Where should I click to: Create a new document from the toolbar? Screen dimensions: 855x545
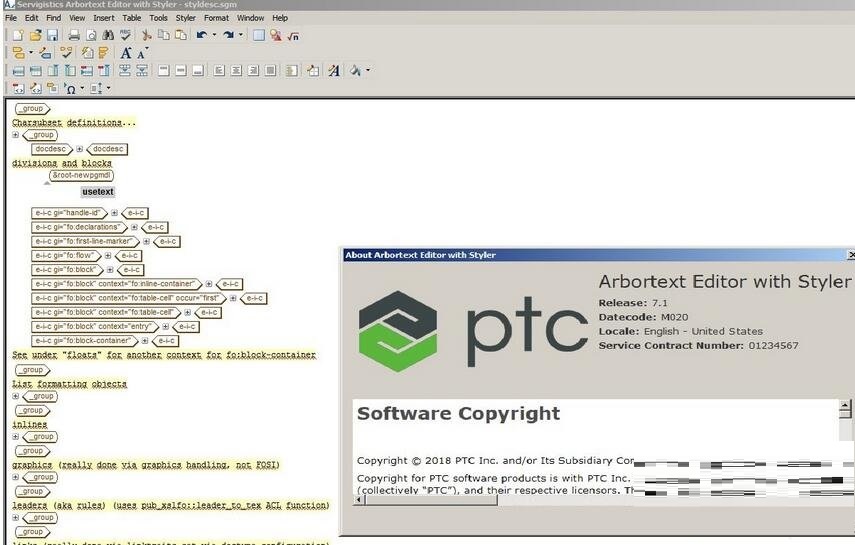[18, 35]
